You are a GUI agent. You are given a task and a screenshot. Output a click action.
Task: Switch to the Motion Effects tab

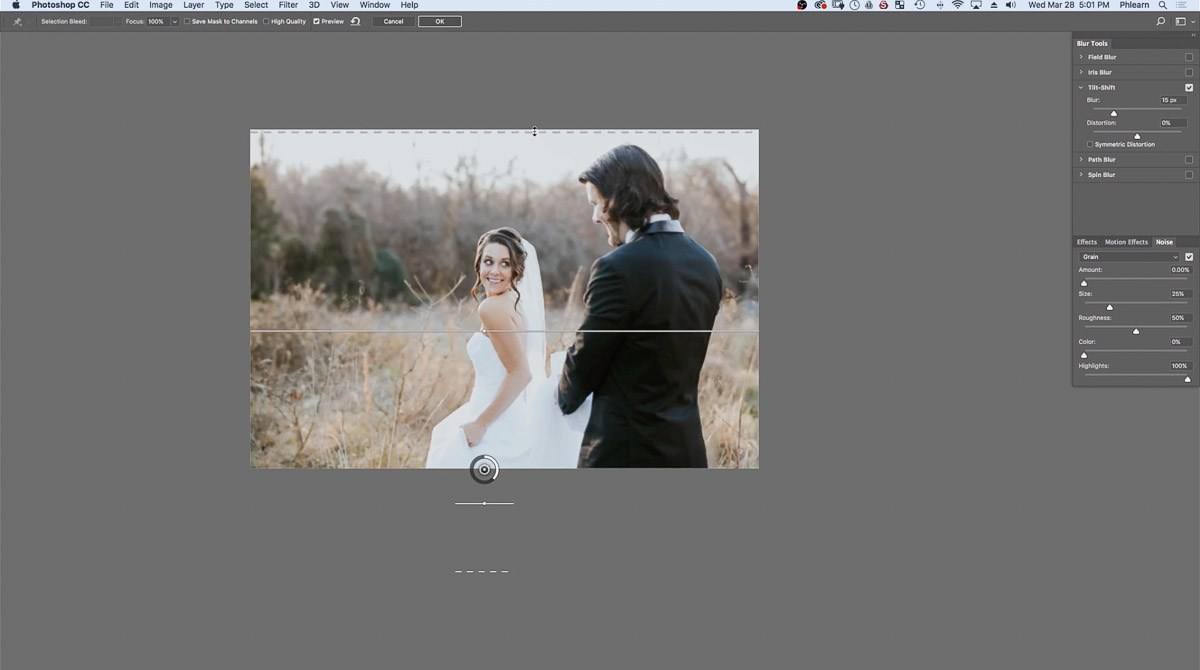[x=1126, y=242]
